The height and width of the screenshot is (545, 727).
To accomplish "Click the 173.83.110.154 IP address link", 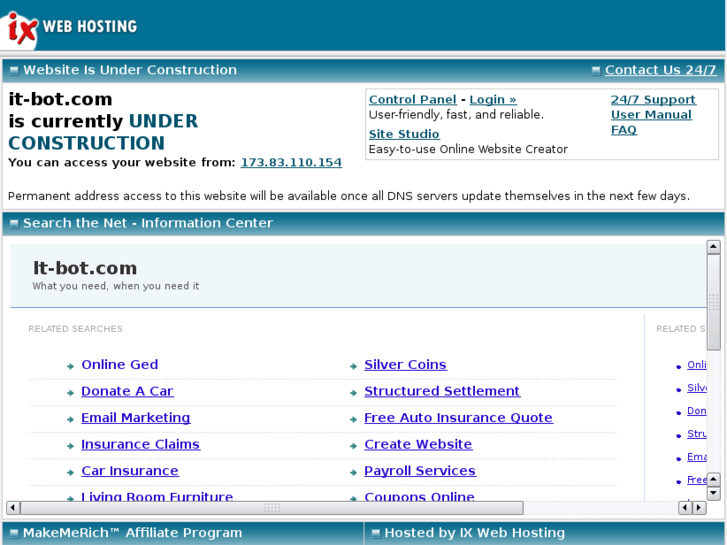I will pyautogui.click(x=291, y=162).
